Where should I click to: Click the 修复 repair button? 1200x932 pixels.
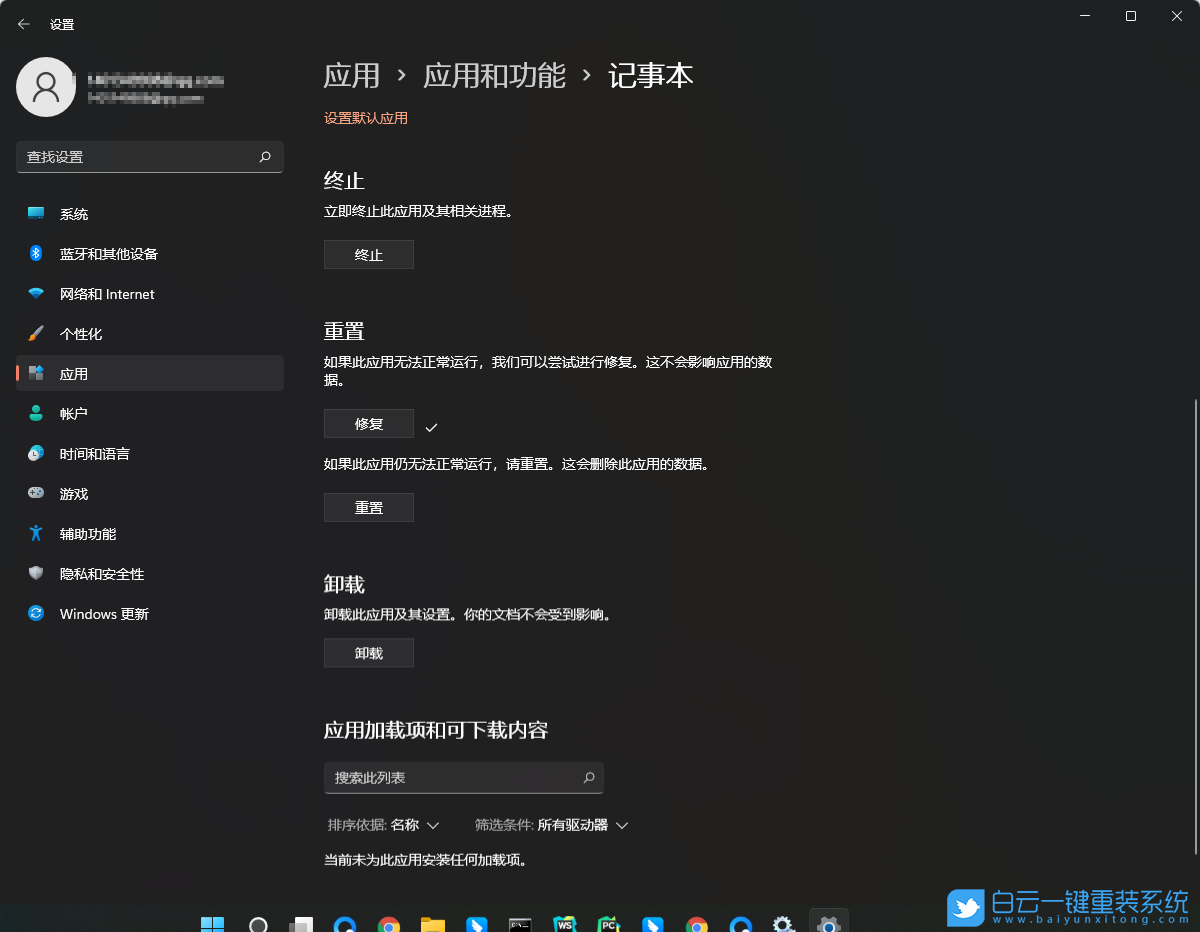click(368, 423)
